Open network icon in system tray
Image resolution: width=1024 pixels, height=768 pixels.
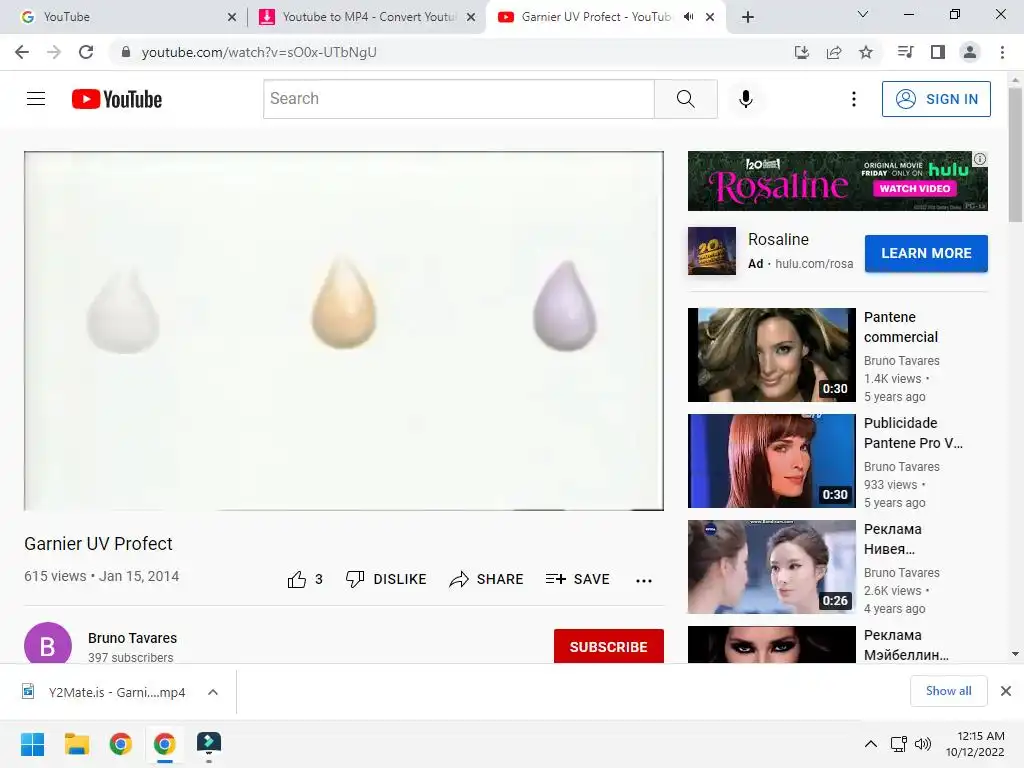click(x=899, y=744)
